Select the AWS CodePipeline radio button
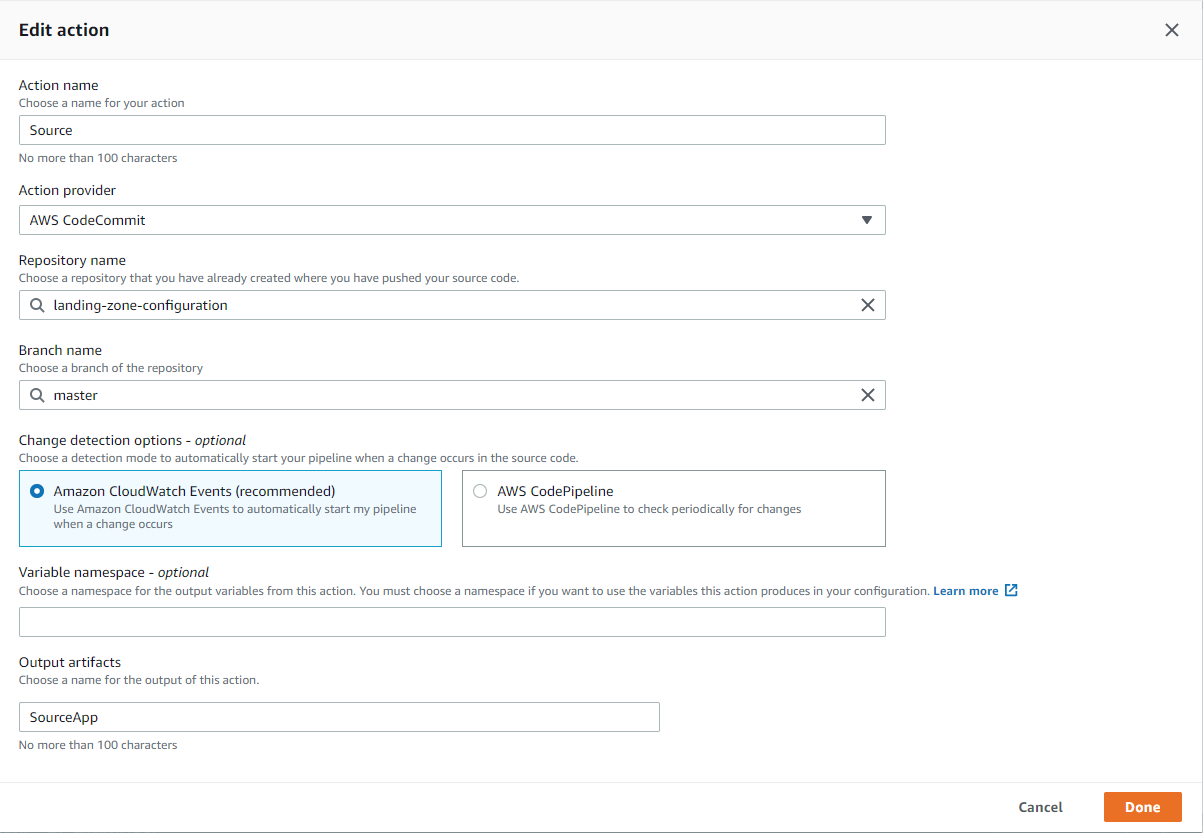This screenshot has width=1203, height=833. pyautogui.click(x=480, y=491)
